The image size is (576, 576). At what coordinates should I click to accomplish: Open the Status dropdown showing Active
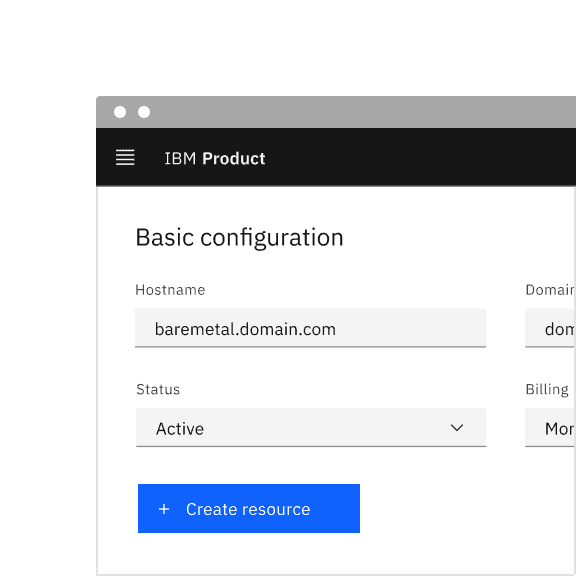coord(311,428)
